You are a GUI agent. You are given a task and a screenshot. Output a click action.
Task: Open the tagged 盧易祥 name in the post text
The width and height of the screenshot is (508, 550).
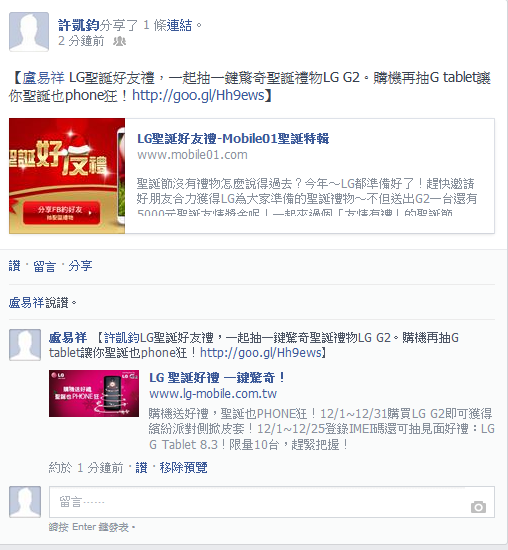pyautogui.click(x=44, y=78)
